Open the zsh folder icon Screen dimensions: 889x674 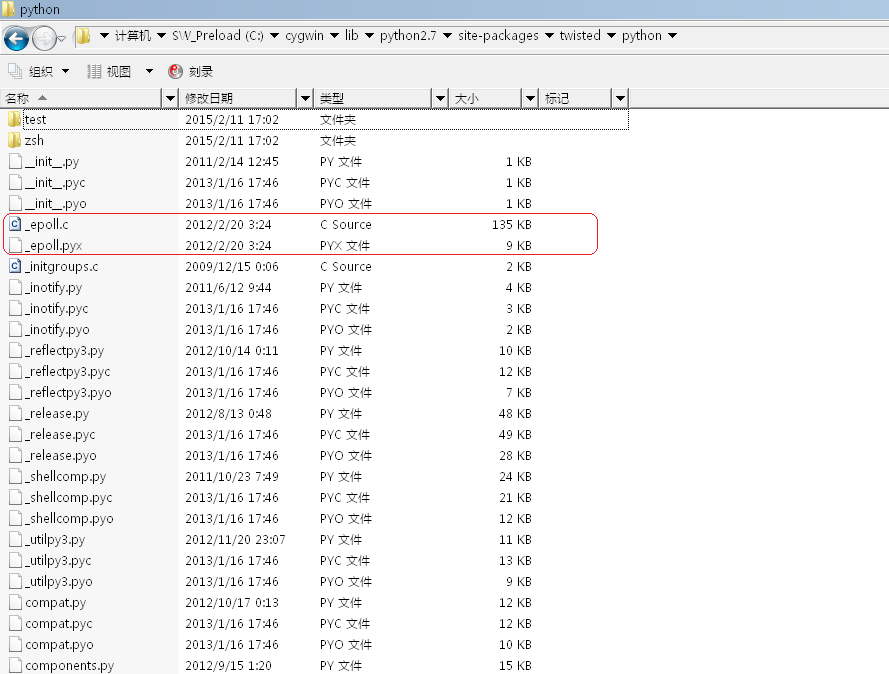15,141
